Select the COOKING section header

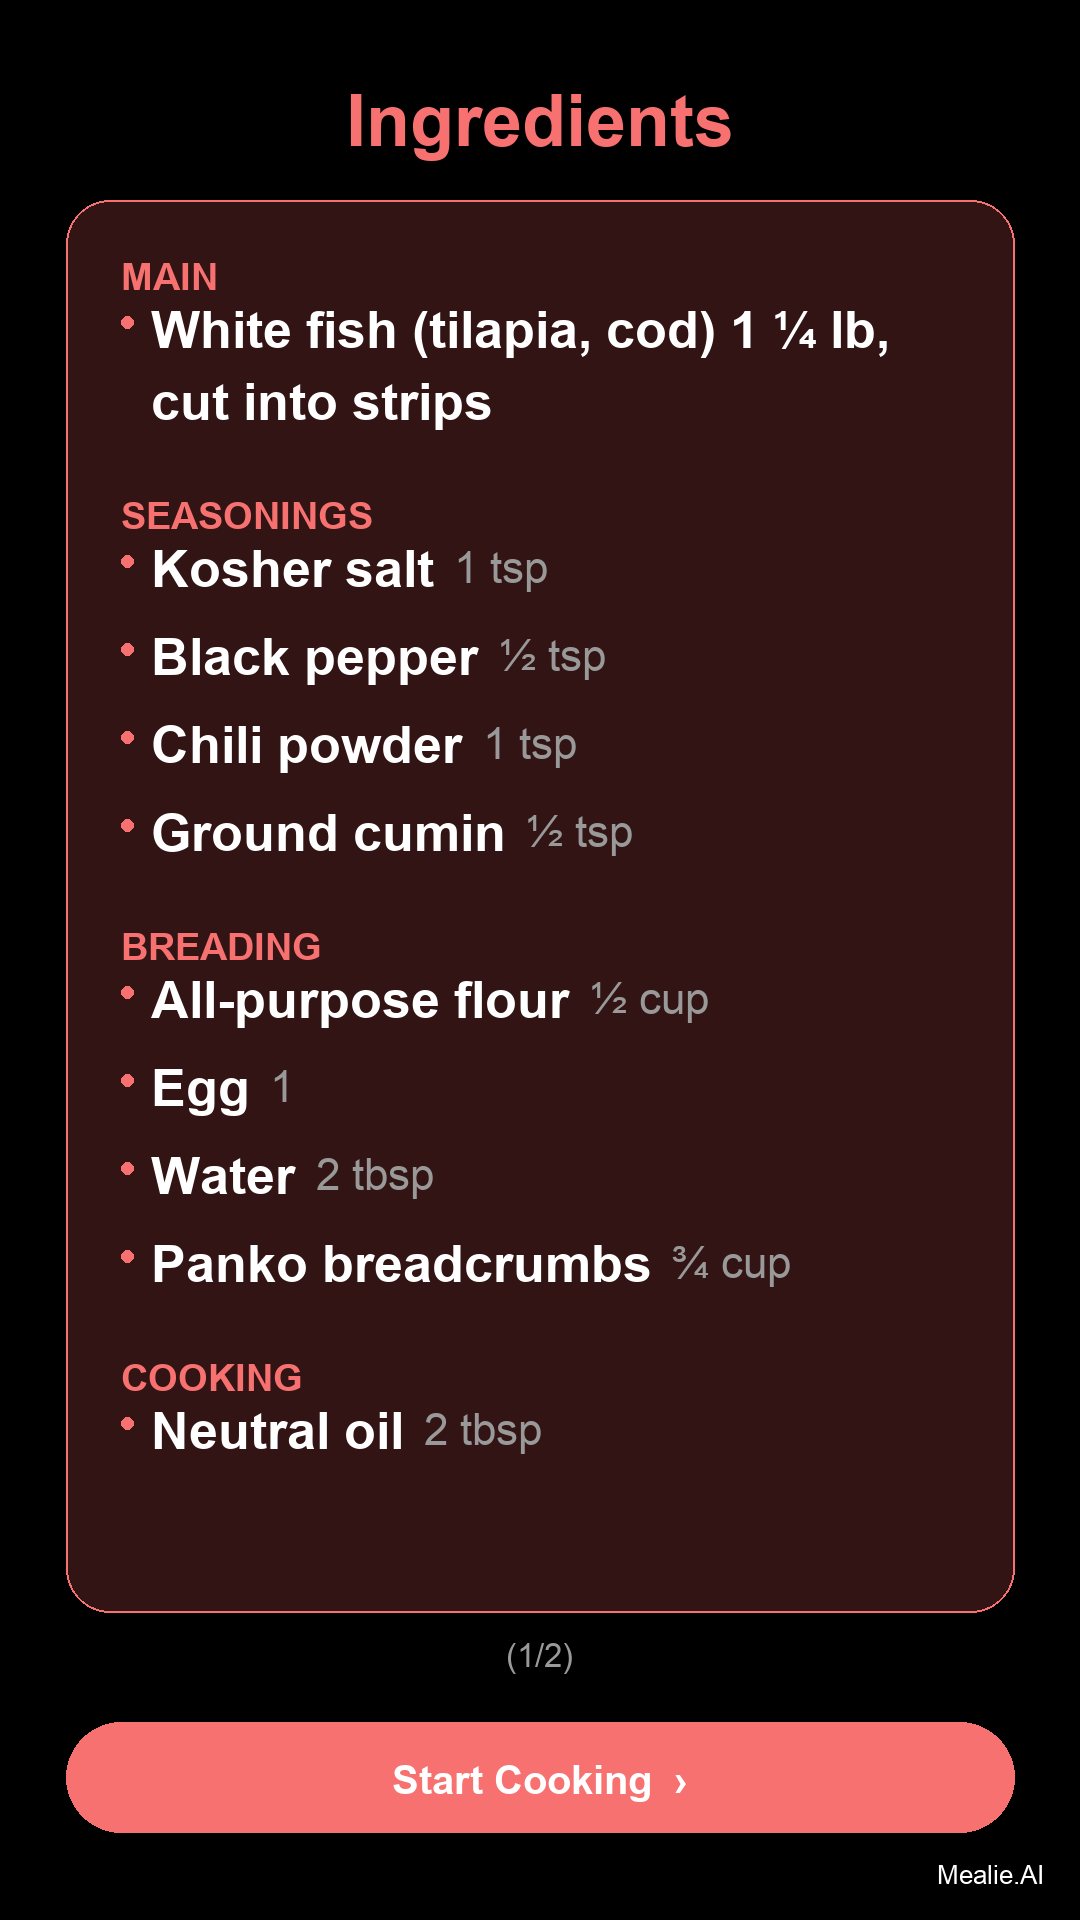tap(212, 1378)
